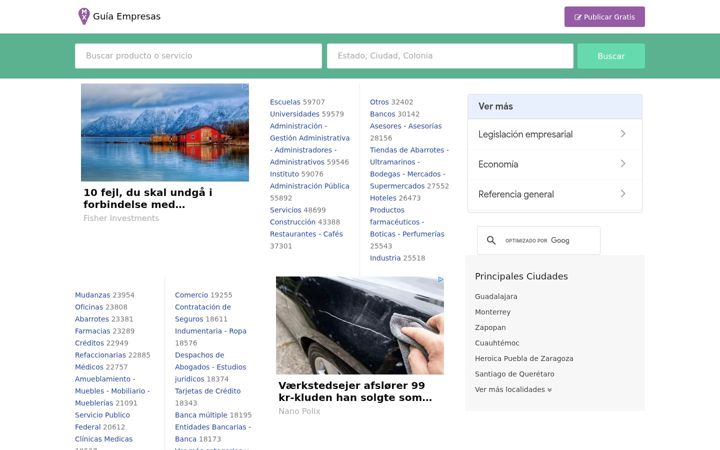Open the car scratch ad image
The image size is (720, 450).
pyautogui.click(x=360, y=325)
